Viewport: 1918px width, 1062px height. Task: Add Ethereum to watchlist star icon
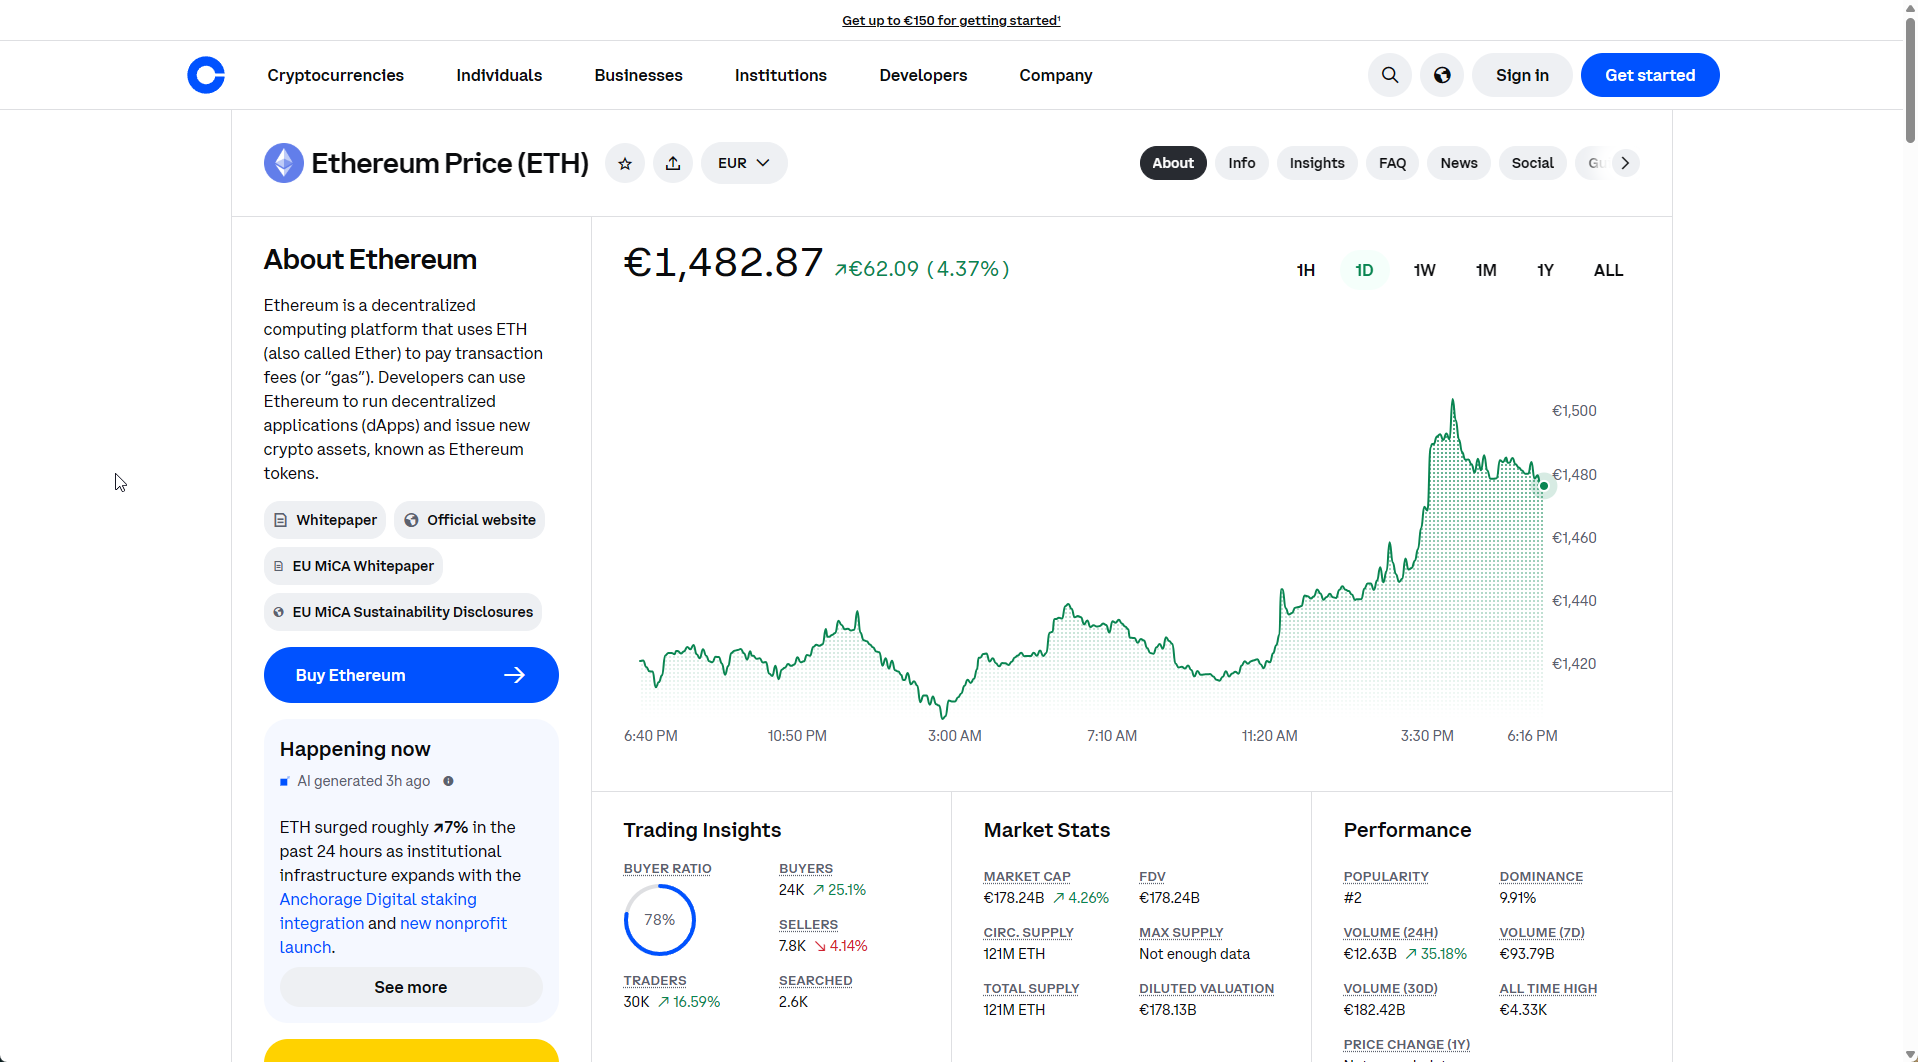coord(625,163)
